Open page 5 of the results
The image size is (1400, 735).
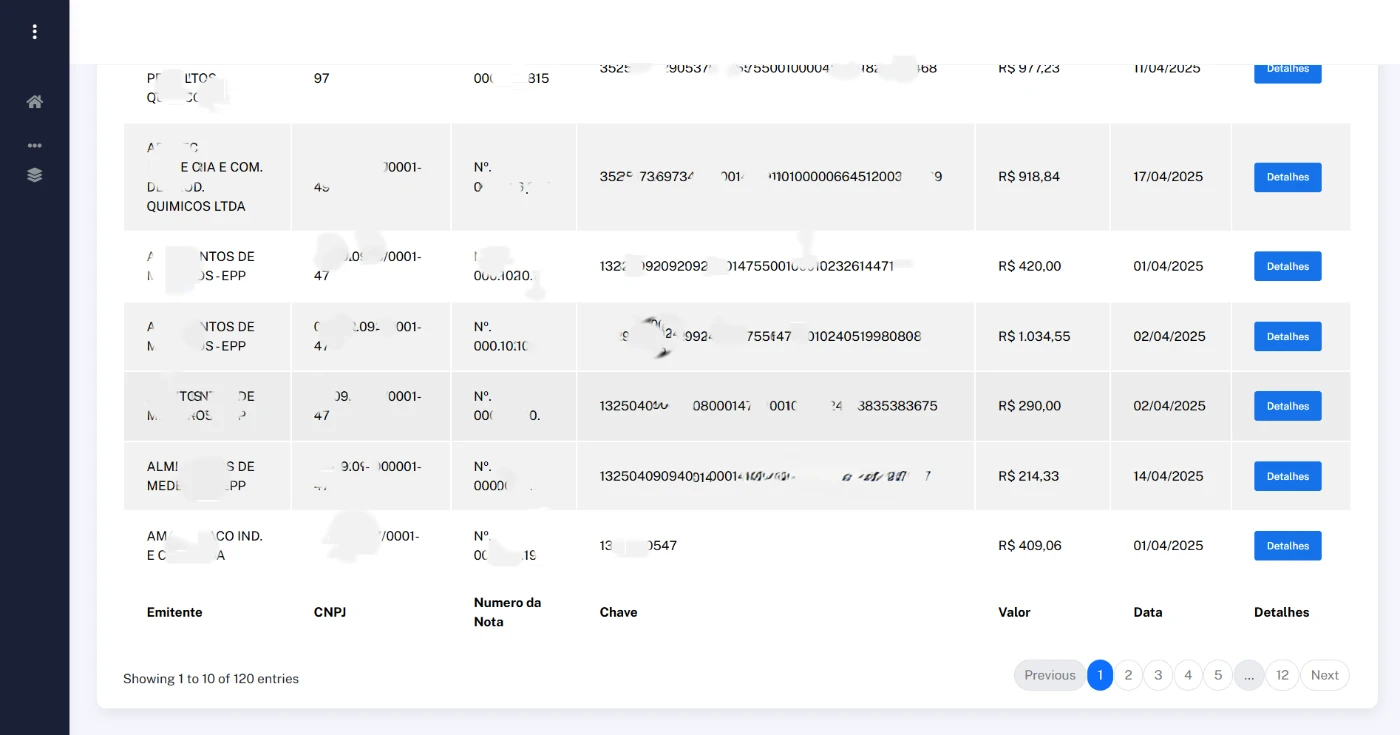point(1218,676)
